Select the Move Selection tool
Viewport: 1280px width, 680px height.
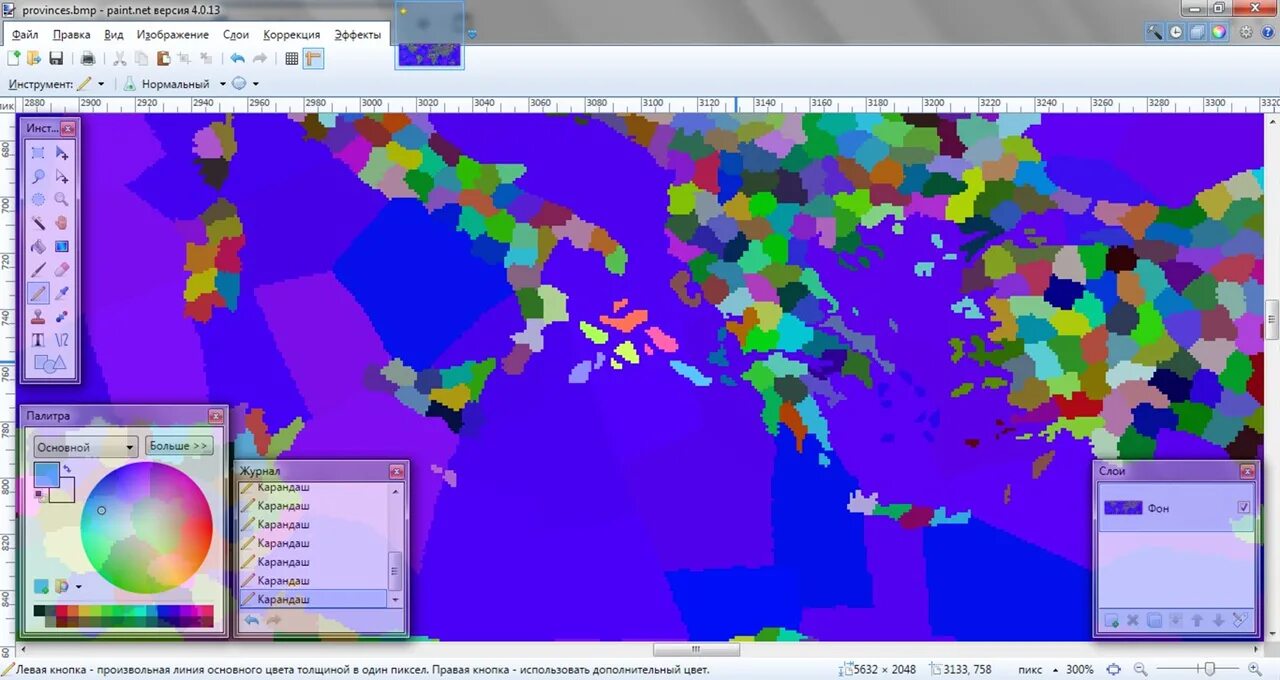62,176
